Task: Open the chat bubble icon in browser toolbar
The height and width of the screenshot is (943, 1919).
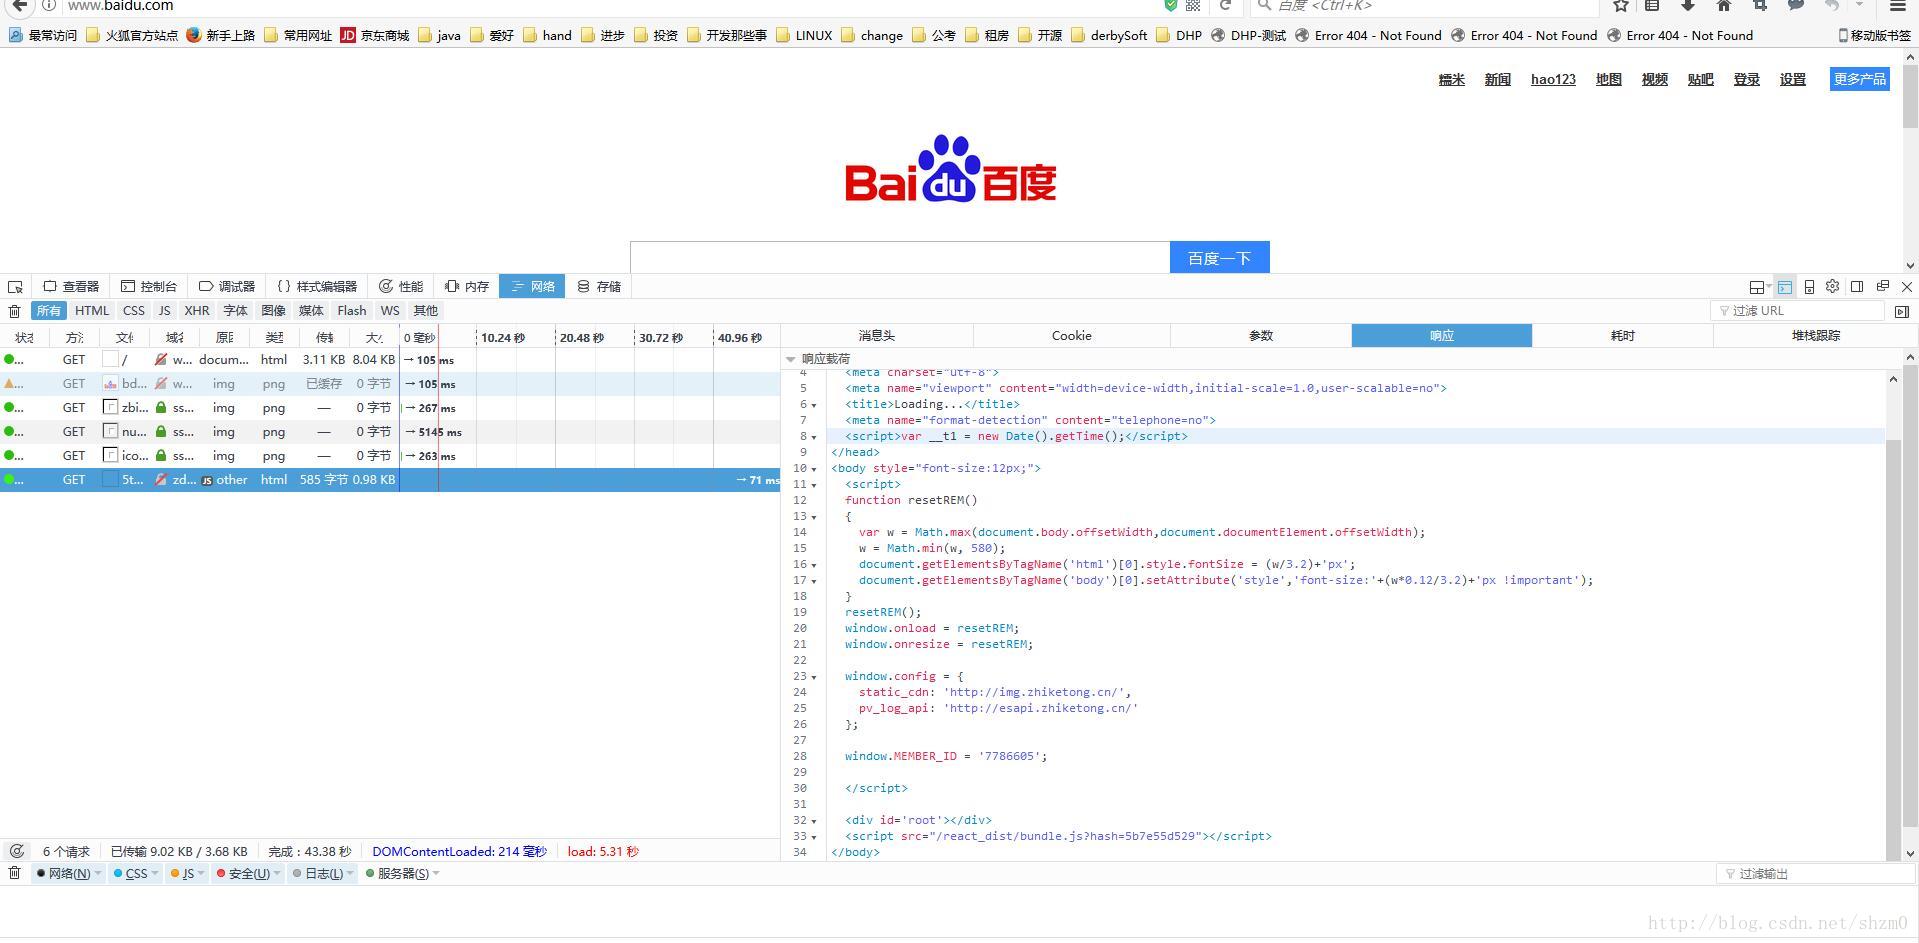Action: pos(1796,5)
